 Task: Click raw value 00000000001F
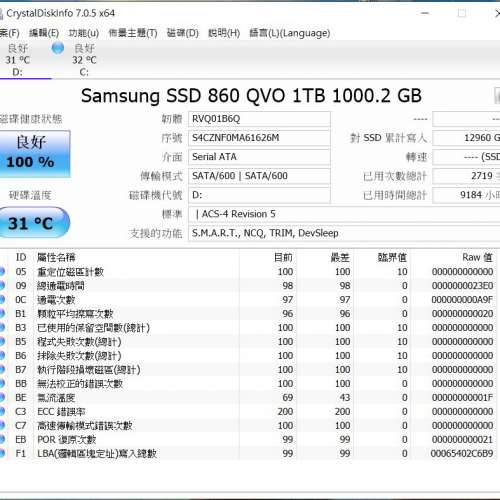click(x=462, y=398)
